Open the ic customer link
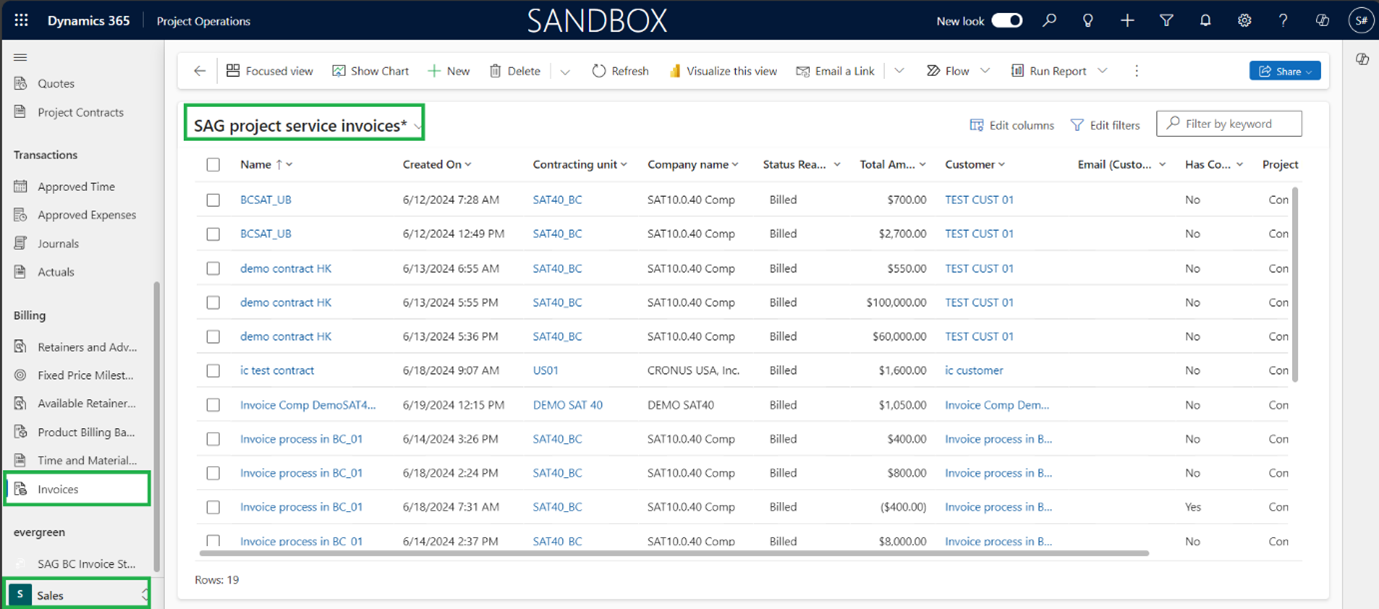1379x609 pixels. 974,370
